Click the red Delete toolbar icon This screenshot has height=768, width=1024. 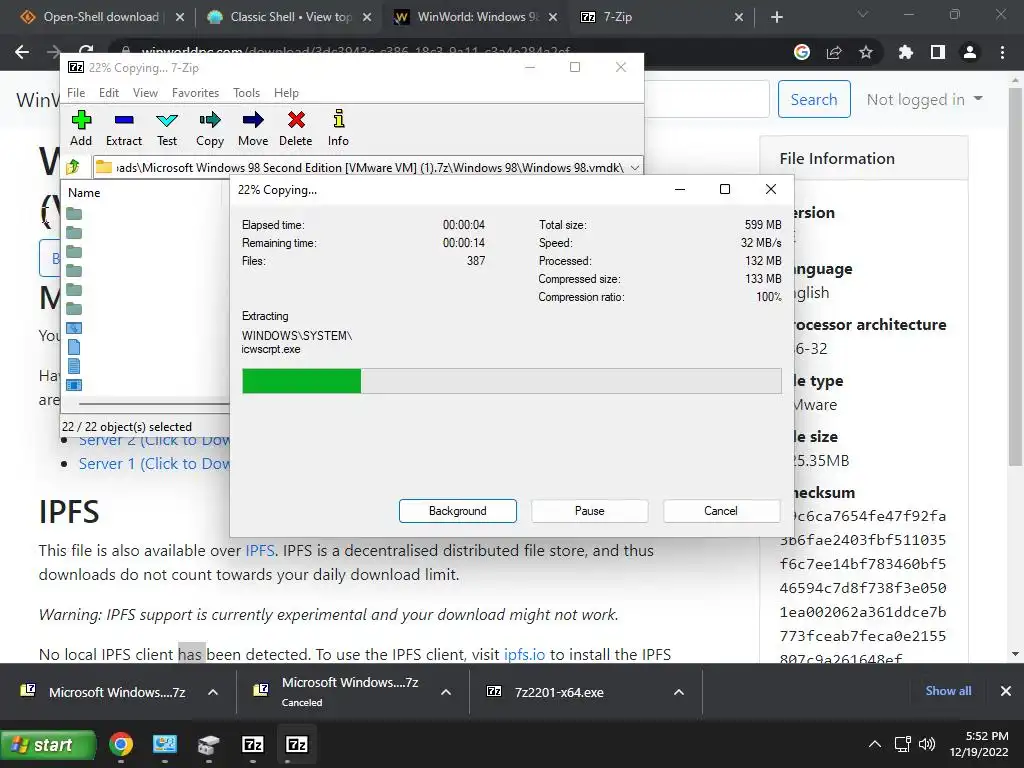point(296,128)
